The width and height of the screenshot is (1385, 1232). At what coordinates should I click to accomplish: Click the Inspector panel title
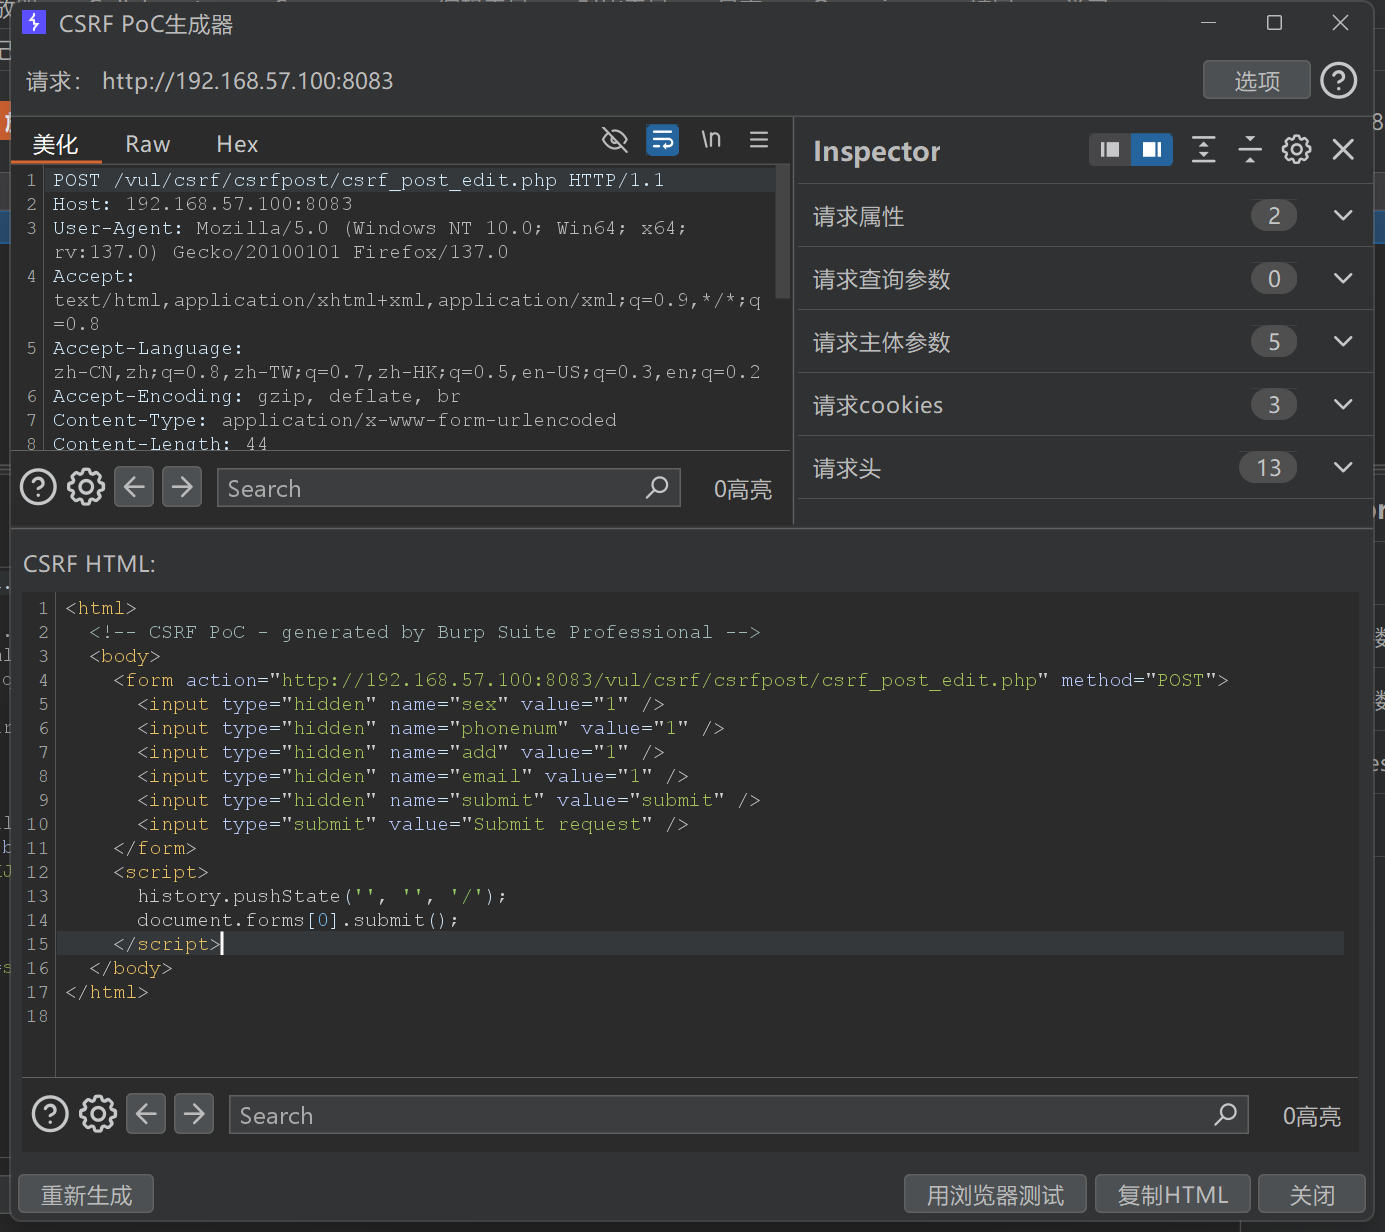[877, 151]
